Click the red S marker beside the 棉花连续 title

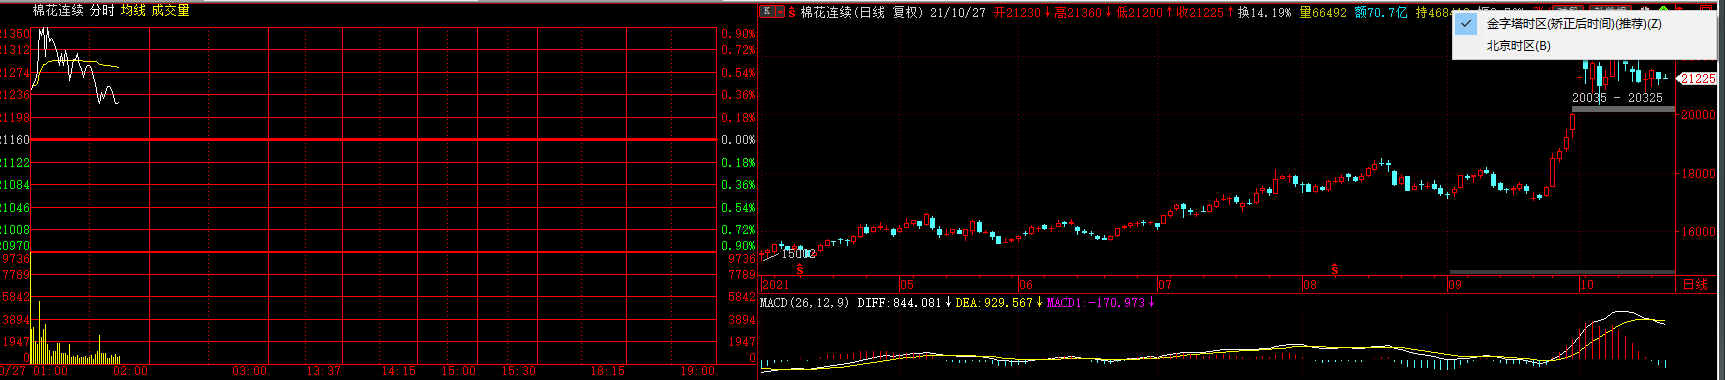(792, 12)
